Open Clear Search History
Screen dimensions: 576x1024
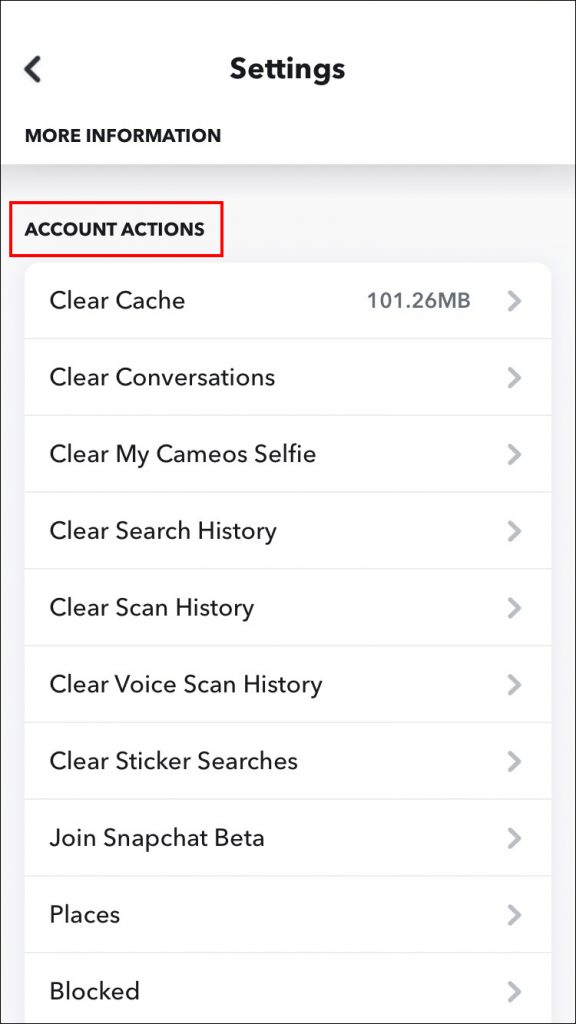click(x=288, y=530)
